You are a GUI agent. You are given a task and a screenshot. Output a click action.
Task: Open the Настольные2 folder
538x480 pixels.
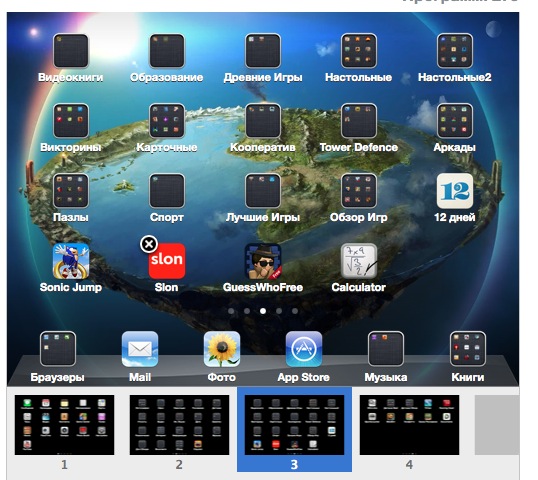click(455, 51)
